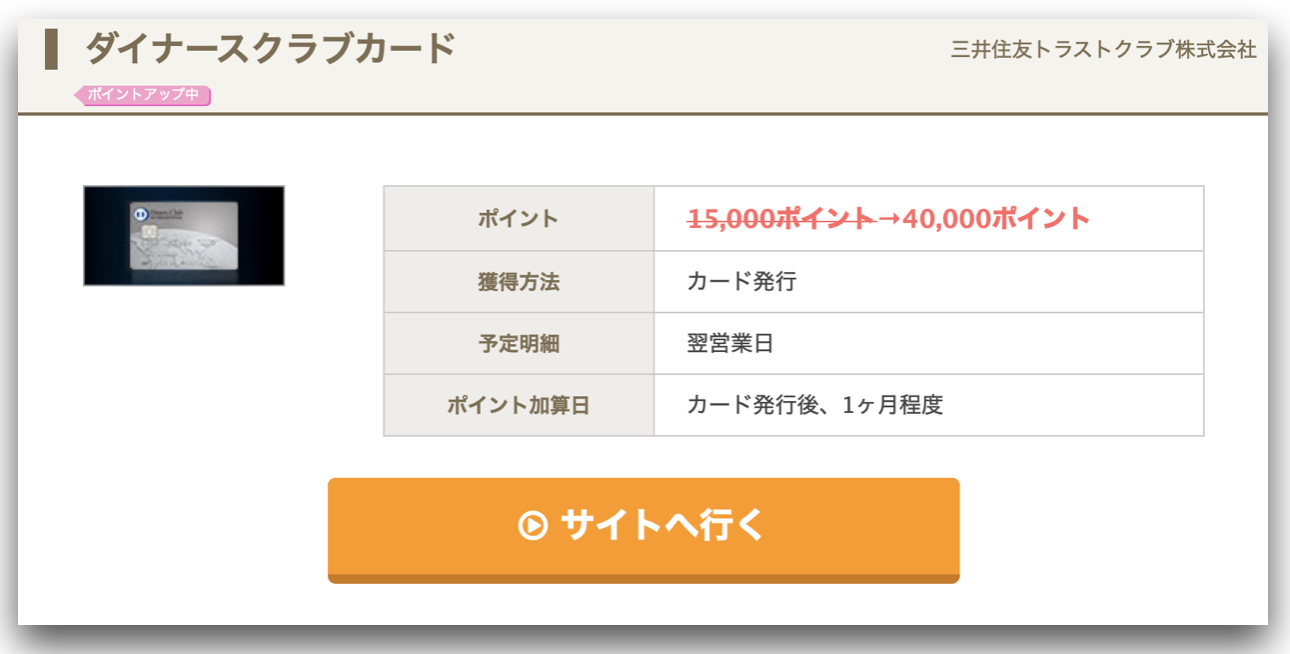Select the 予定明細 row header cell
1290x654 pixels.
[x=519, y=344]
